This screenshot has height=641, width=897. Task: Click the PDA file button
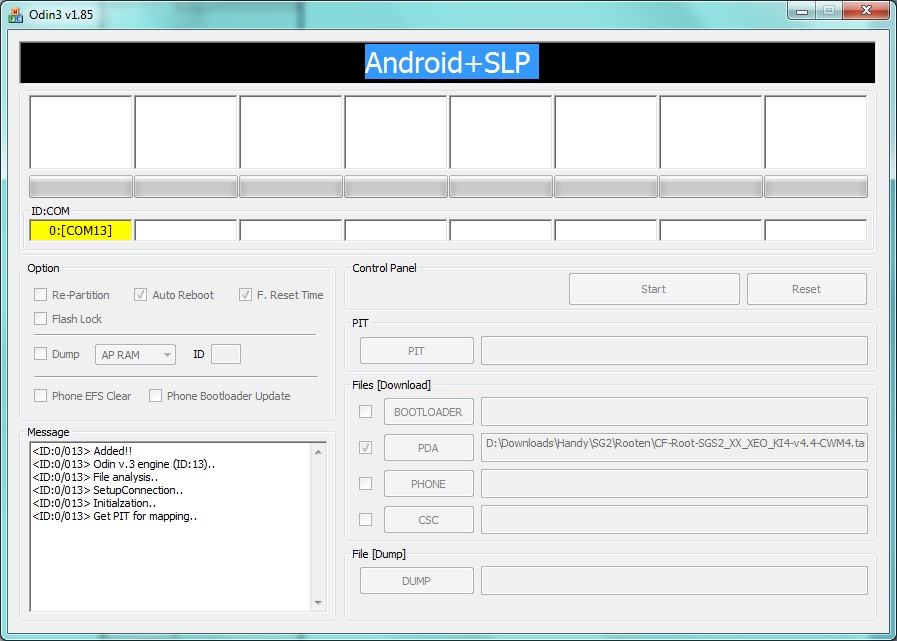pyautogui.click(x=428, y=448)
